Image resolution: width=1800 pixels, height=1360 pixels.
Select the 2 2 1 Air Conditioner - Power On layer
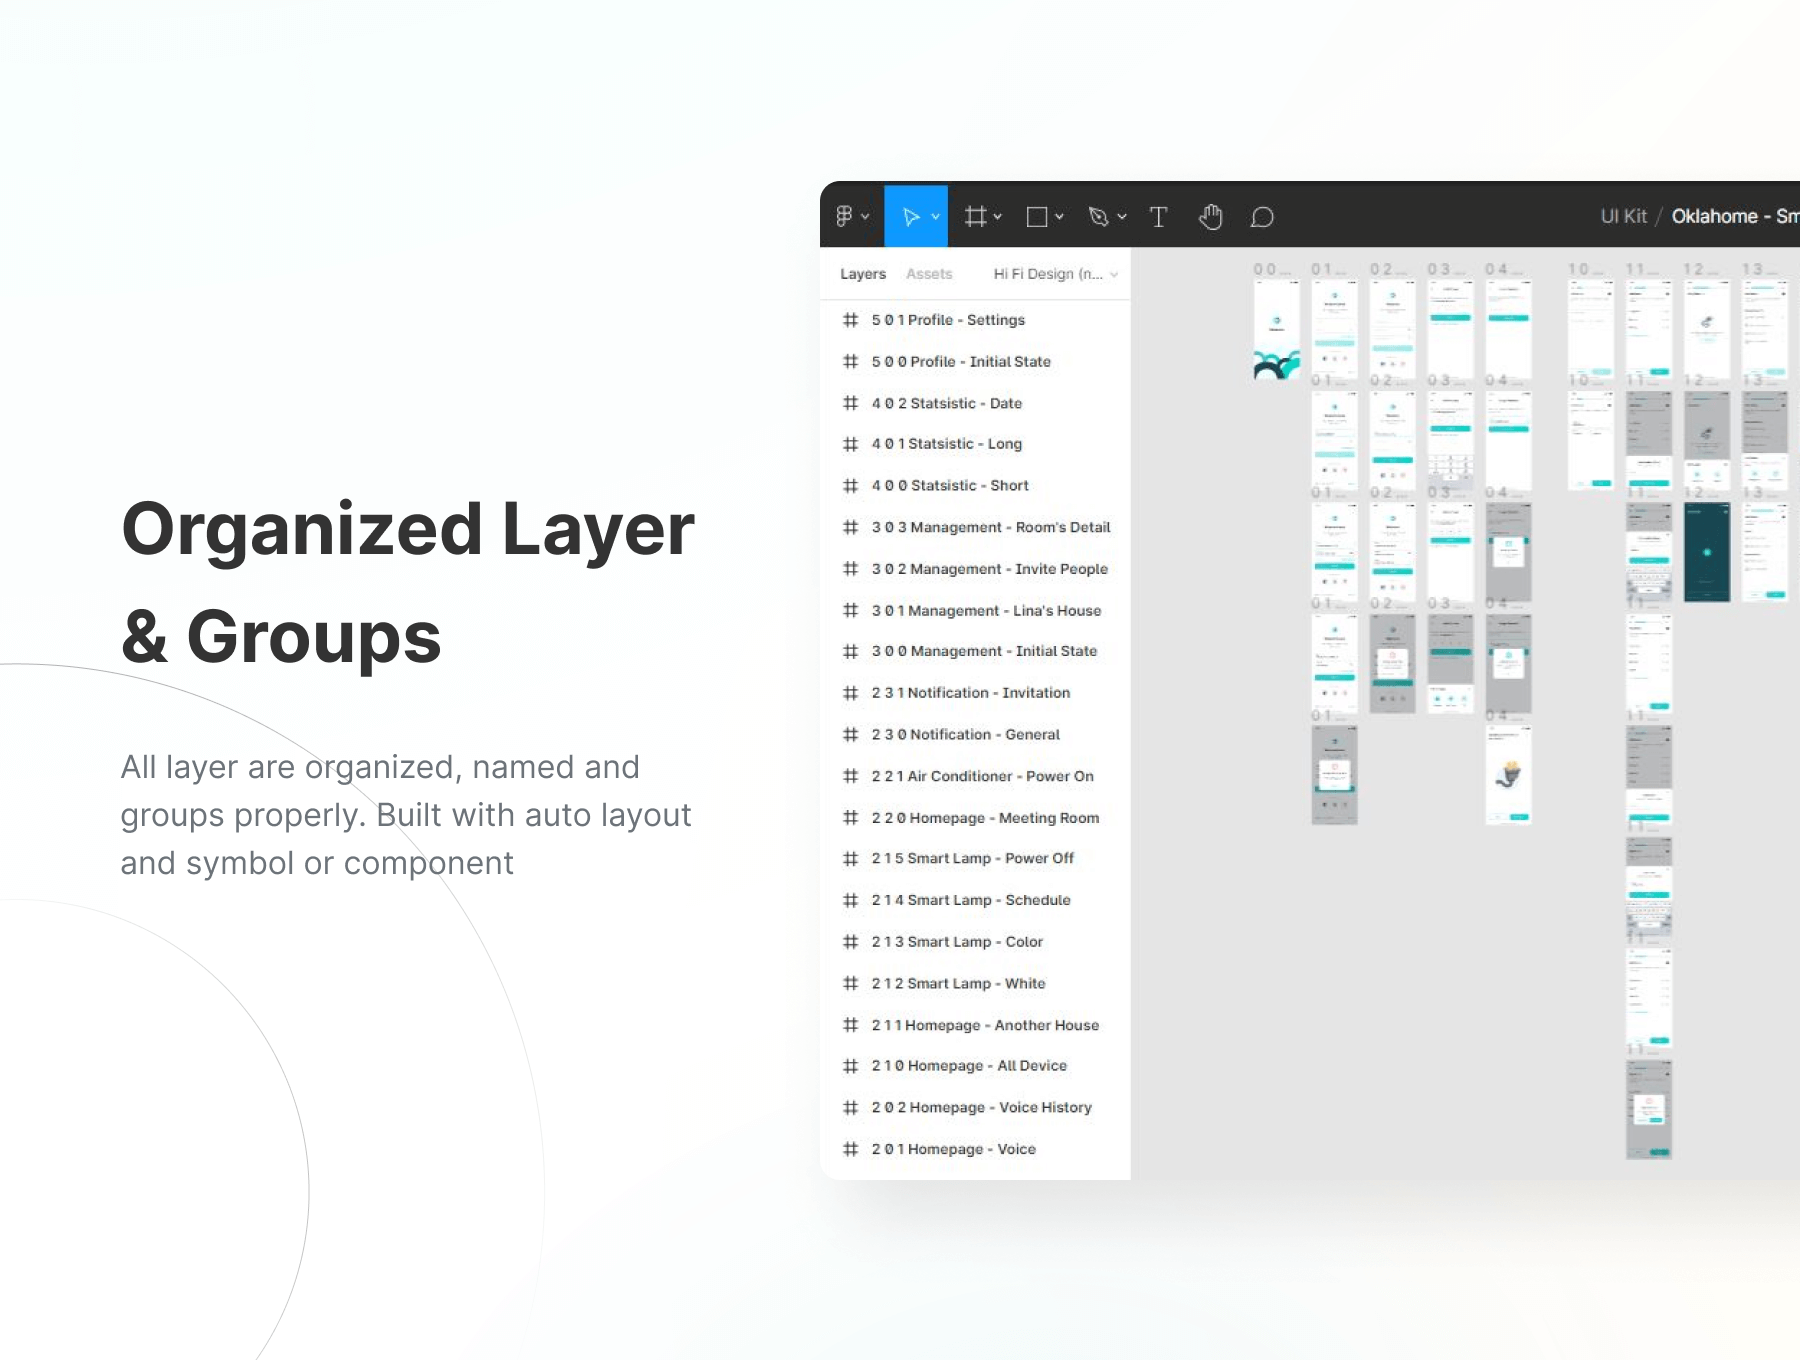click(982, 776)
